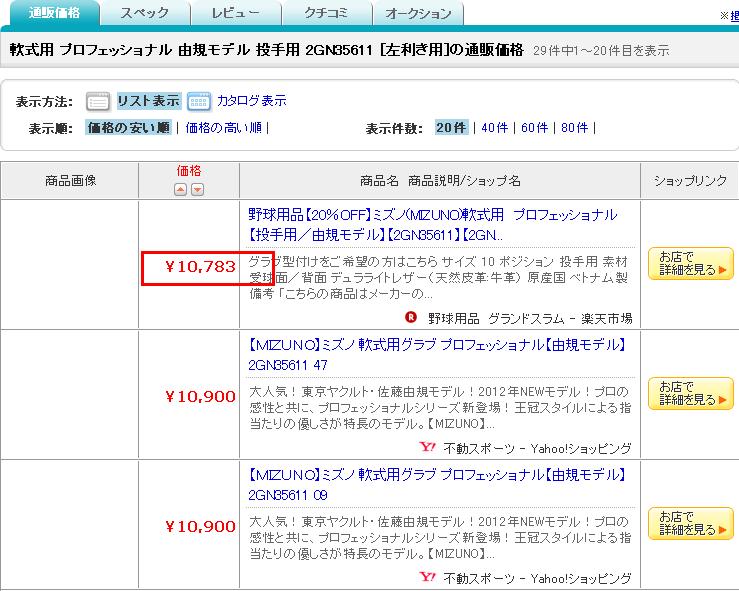The height and width of the screenshot is (591, 739).
Task: Sort by 価格の高い順
Action: 223,127
